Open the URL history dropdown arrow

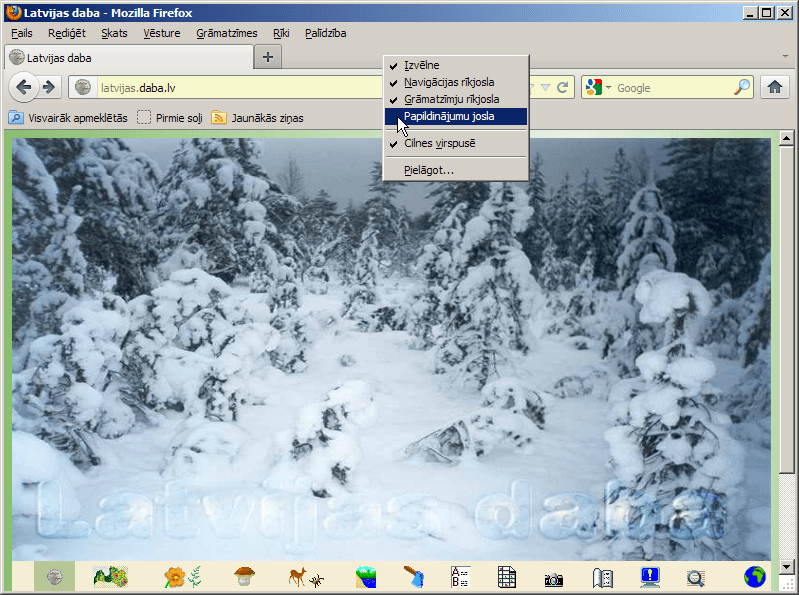[545, 88]
